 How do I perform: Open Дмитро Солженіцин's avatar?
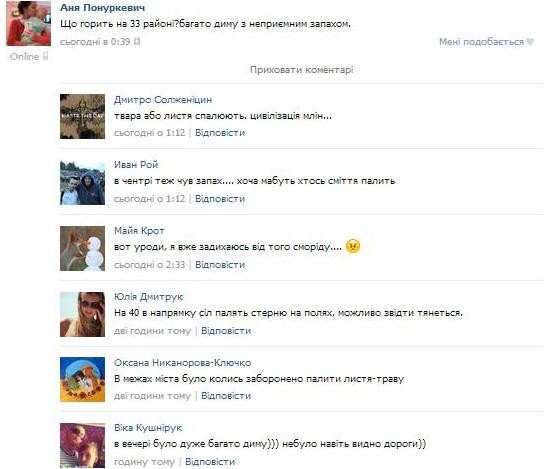82,116
